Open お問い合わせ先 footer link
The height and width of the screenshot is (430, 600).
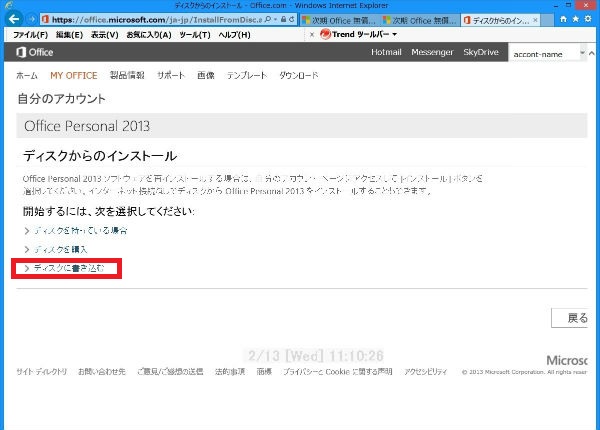102,371
